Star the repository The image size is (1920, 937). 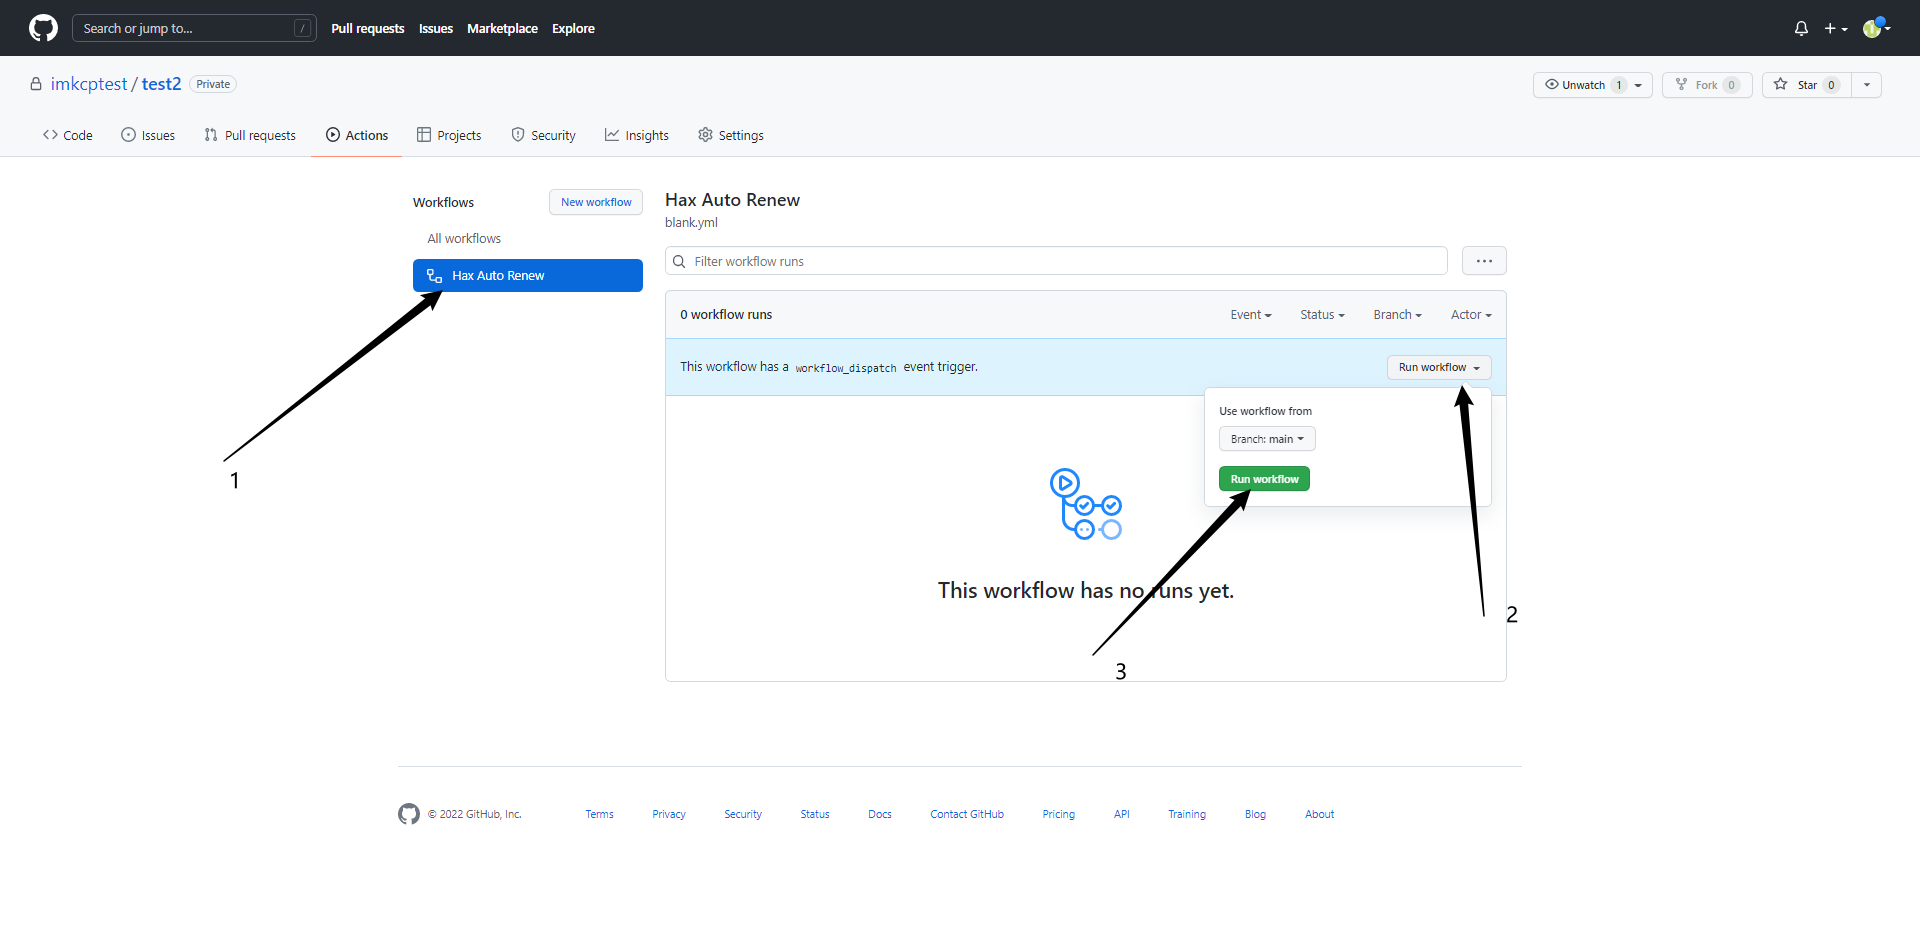click(1807, 85)
